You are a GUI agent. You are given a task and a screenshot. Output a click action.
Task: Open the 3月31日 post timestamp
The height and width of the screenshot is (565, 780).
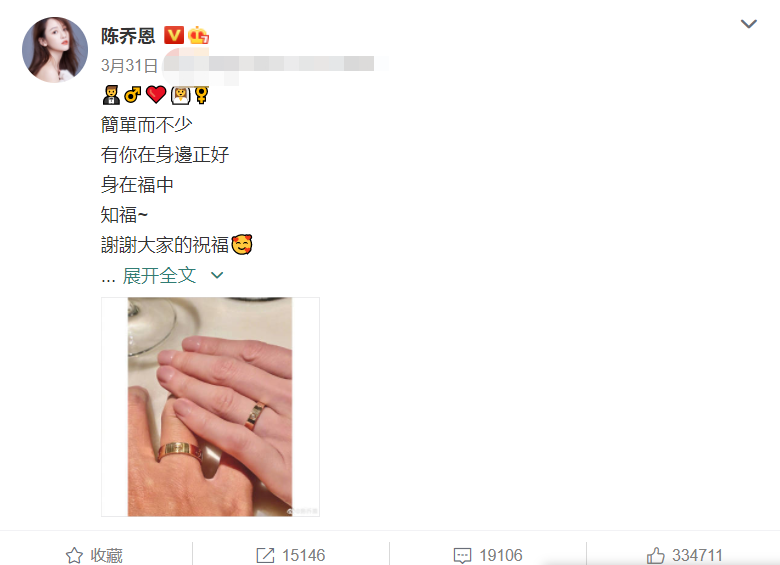[x=129, y=65]
